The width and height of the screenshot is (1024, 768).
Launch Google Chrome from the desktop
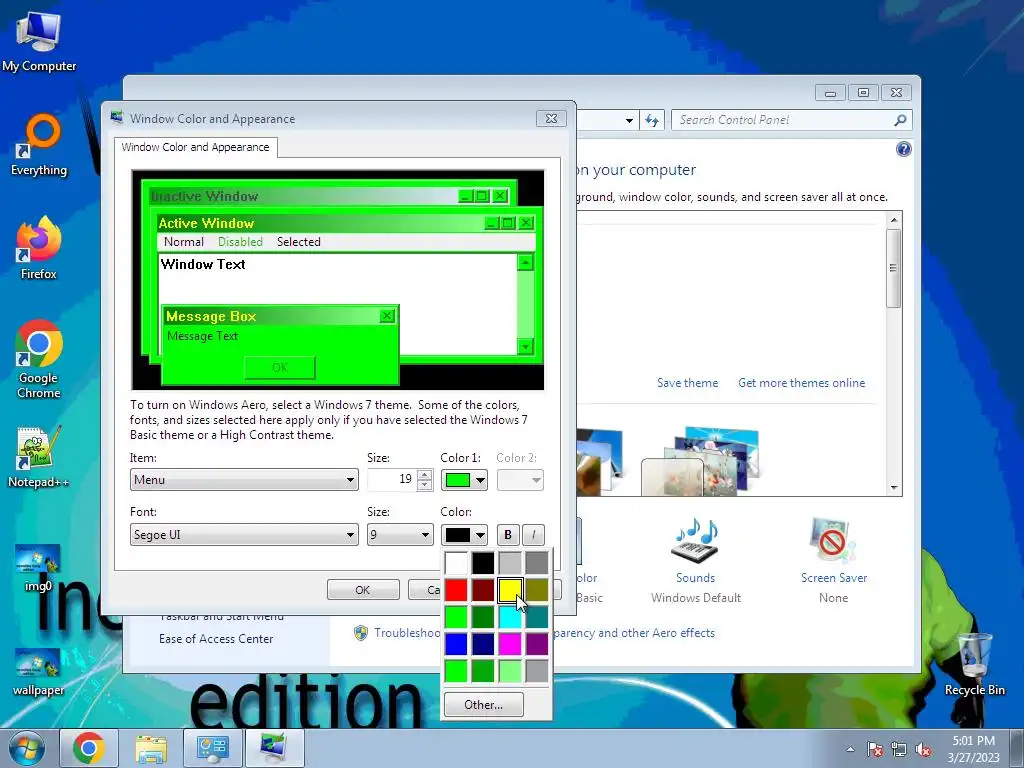pyautogui.click(x=39, y=359)
